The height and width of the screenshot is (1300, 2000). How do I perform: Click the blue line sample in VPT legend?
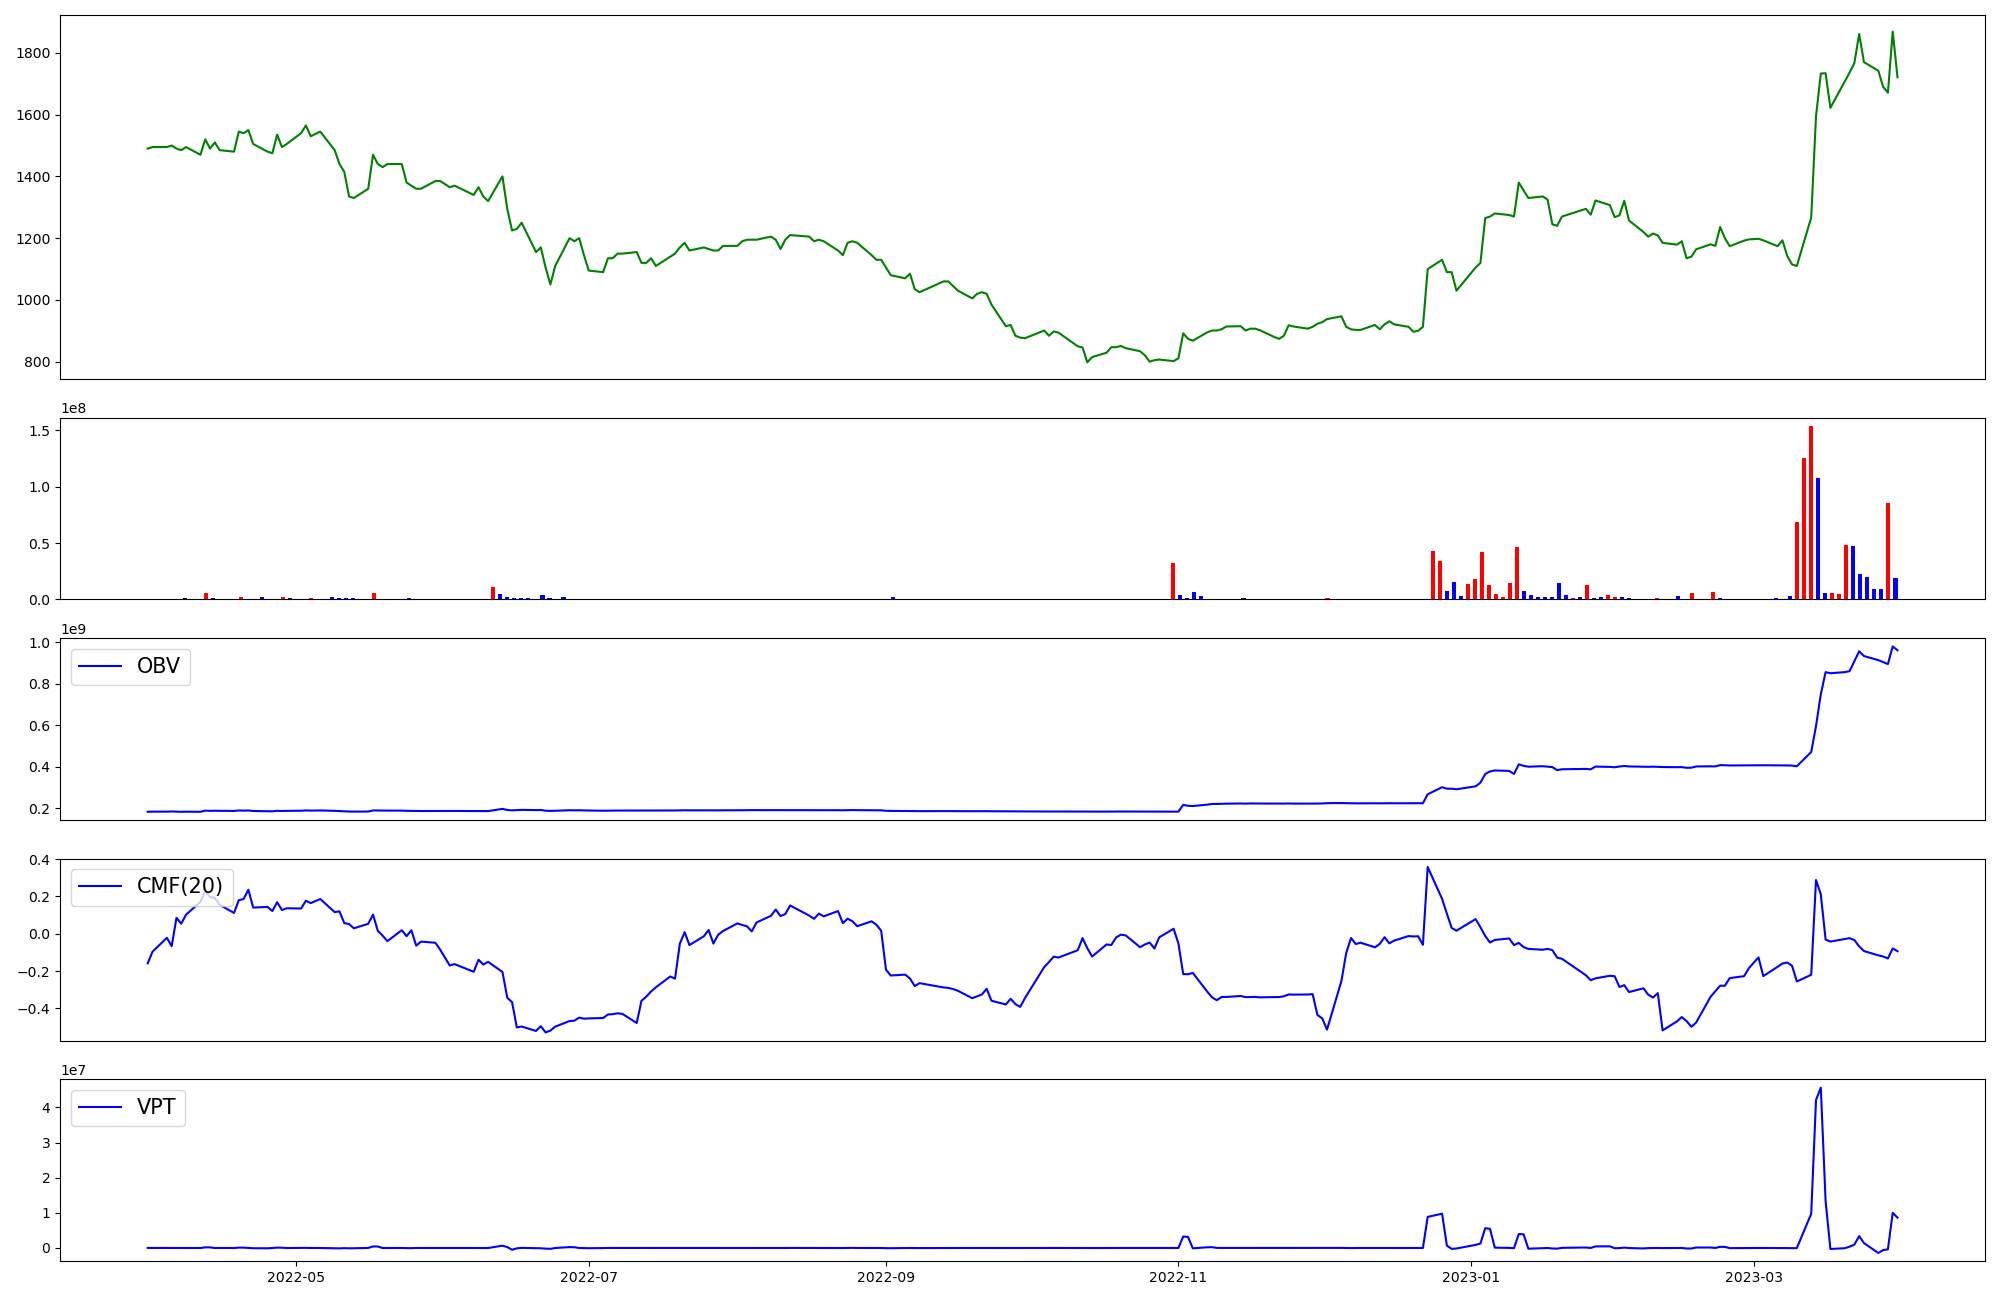[100, 1107]
